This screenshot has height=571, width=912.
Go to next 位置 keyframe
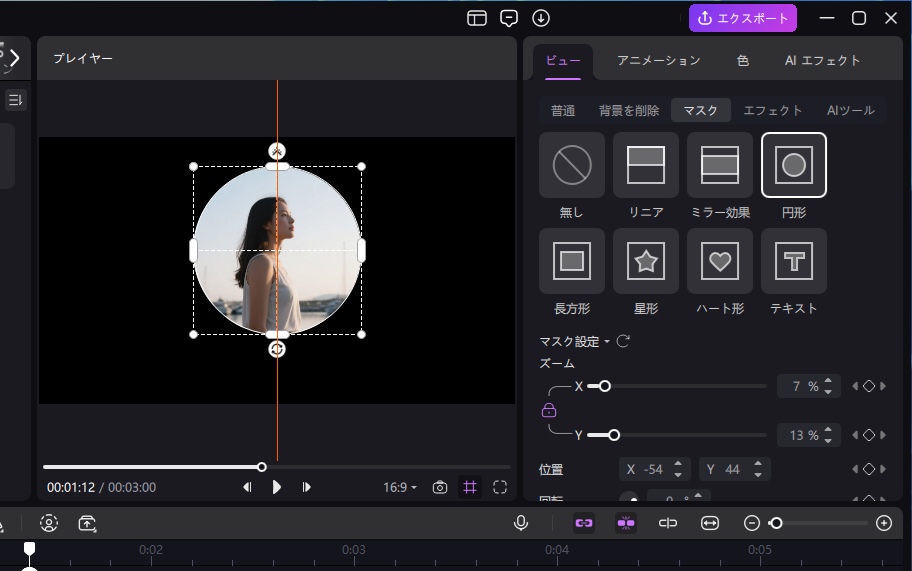pyautogui.click(x=883, y=469)
